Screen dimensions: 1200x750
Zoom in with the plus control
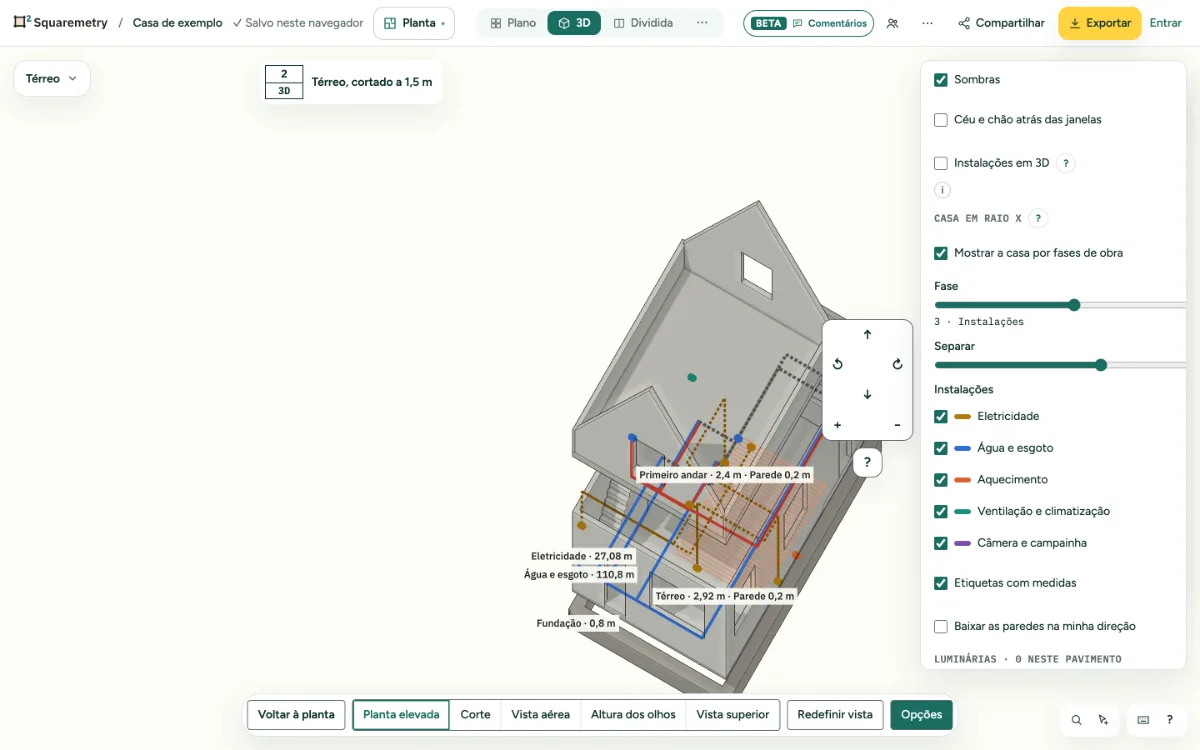[x=838, y=425]
